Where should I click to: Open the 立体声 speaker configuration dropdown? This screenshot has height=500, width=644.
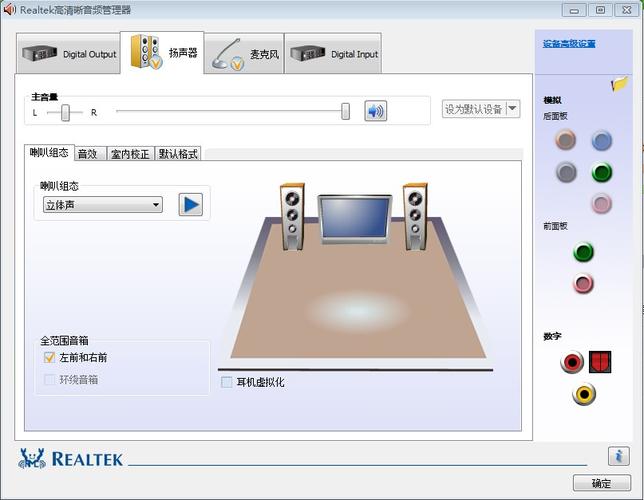click(103, 205)
